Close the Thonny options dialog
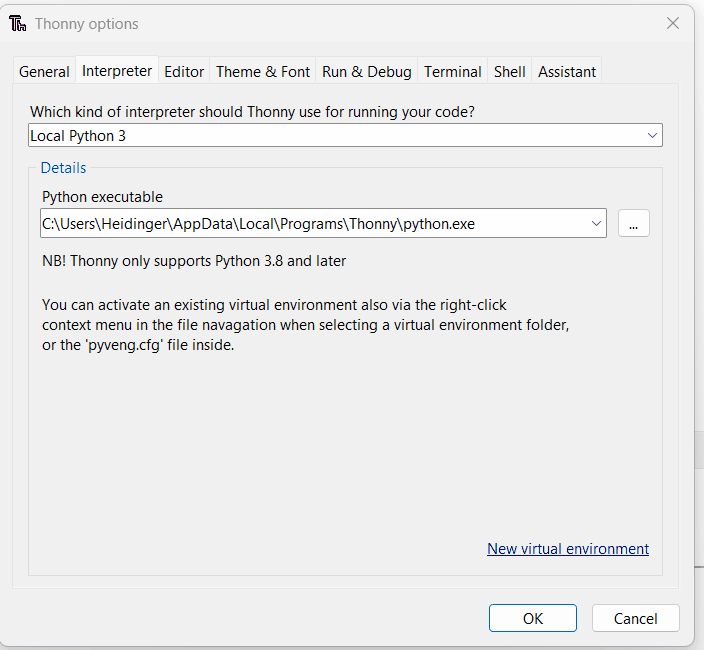The height and width of the screenshot is (650, 704). (x=672, y=23)
